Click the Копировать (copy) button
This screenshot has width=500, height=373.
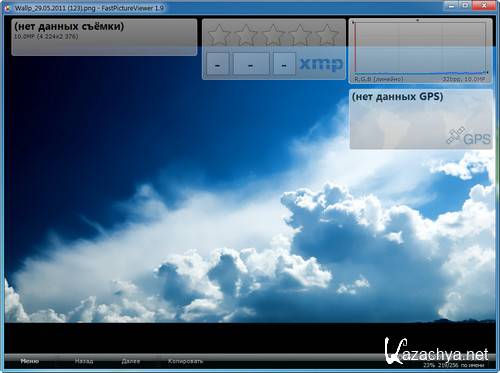[185, 361]
